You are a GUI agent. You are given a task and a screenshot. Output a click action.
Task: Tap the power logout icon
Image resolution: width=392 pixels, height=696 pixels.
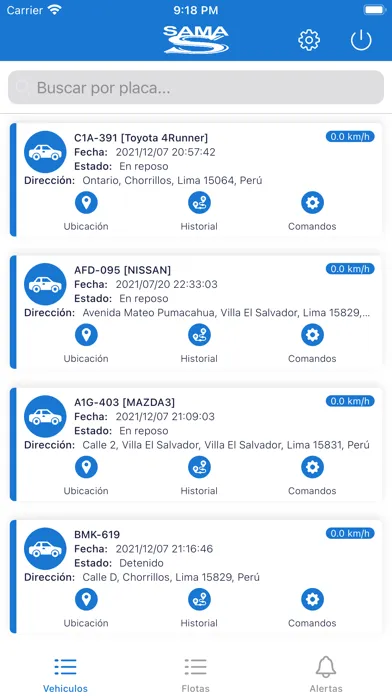point(361,40)
